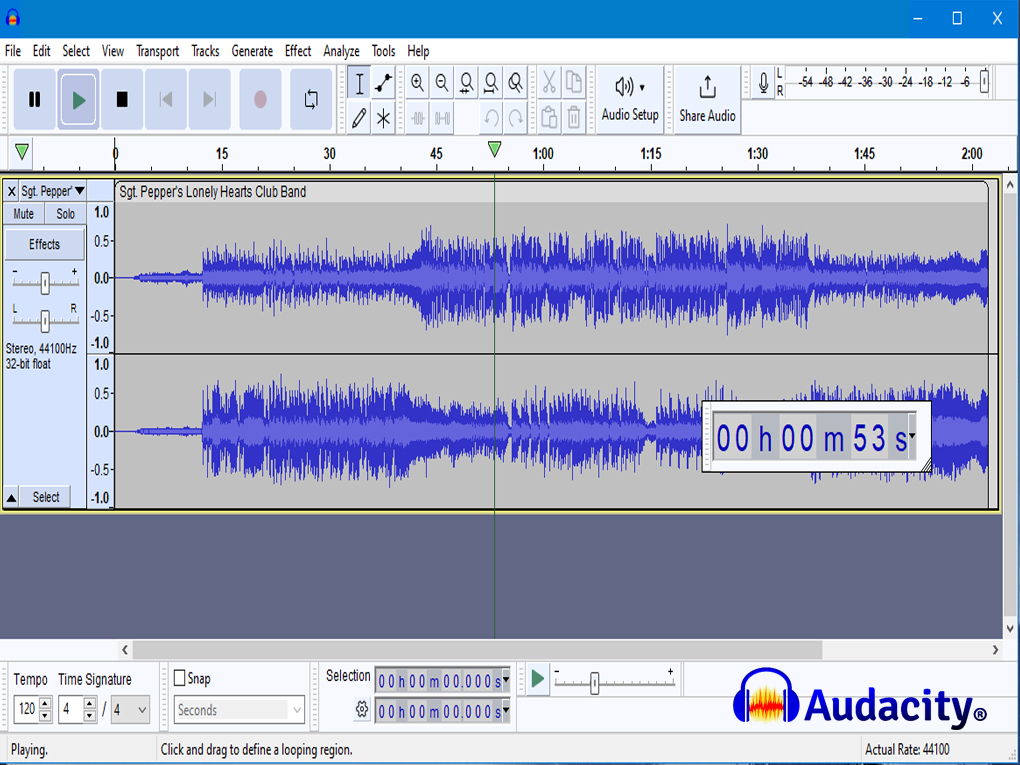This screenshot has width=1020, height=765.
Task: Click the track Select button
Action: pos(47,496)
